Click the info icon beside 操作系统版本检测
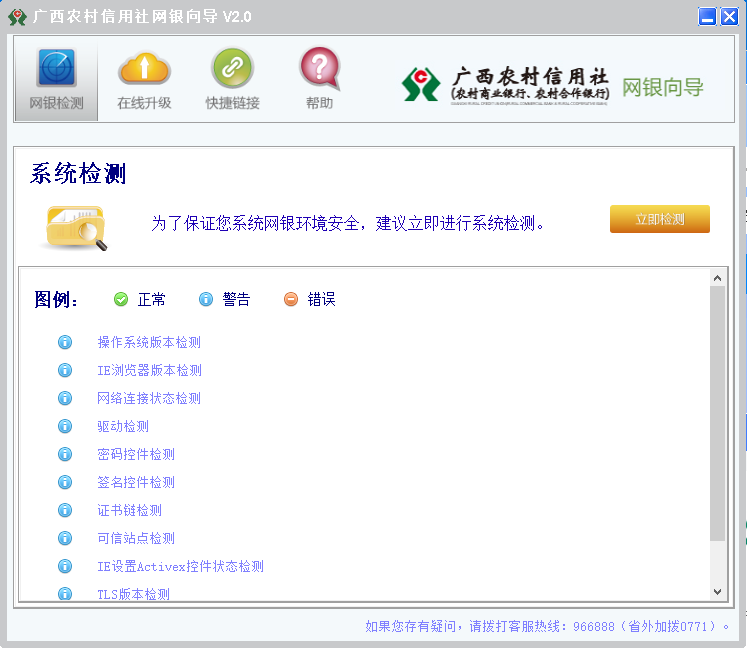The height and width of the screenshot is (649, 747). pos(65,342)
